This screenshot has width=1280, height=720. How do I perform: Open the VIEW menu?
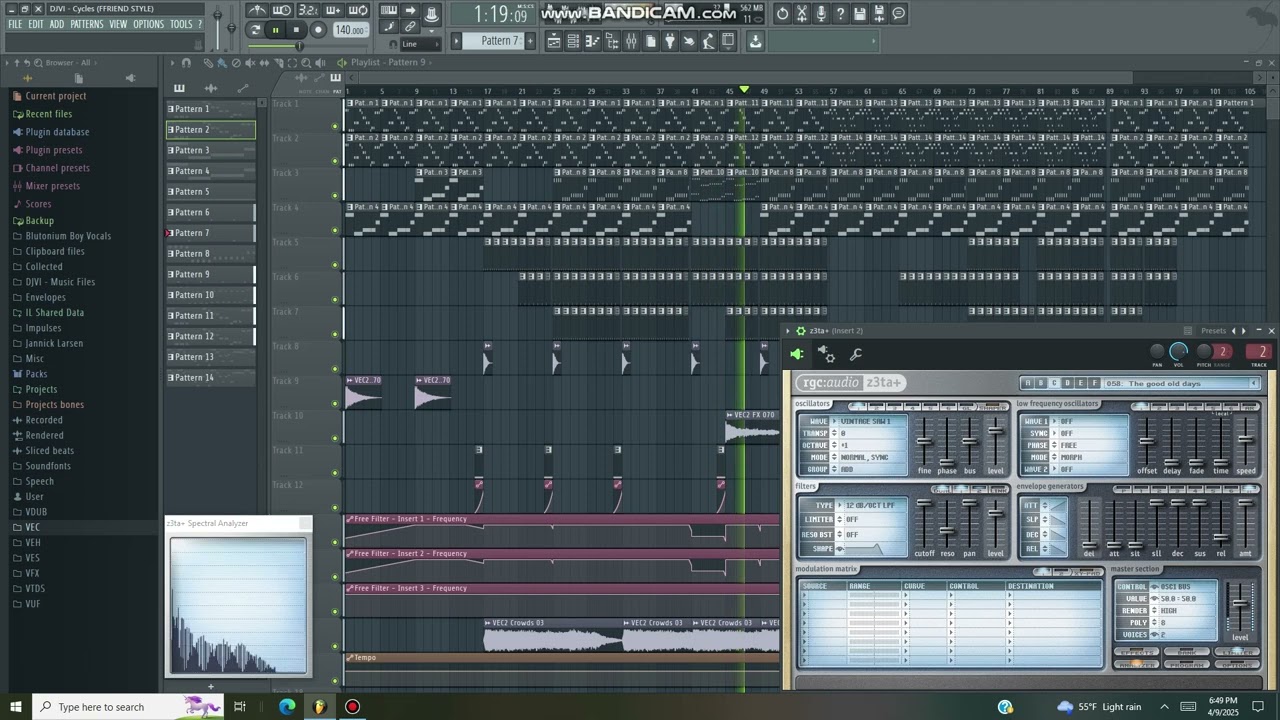[118, 24]
